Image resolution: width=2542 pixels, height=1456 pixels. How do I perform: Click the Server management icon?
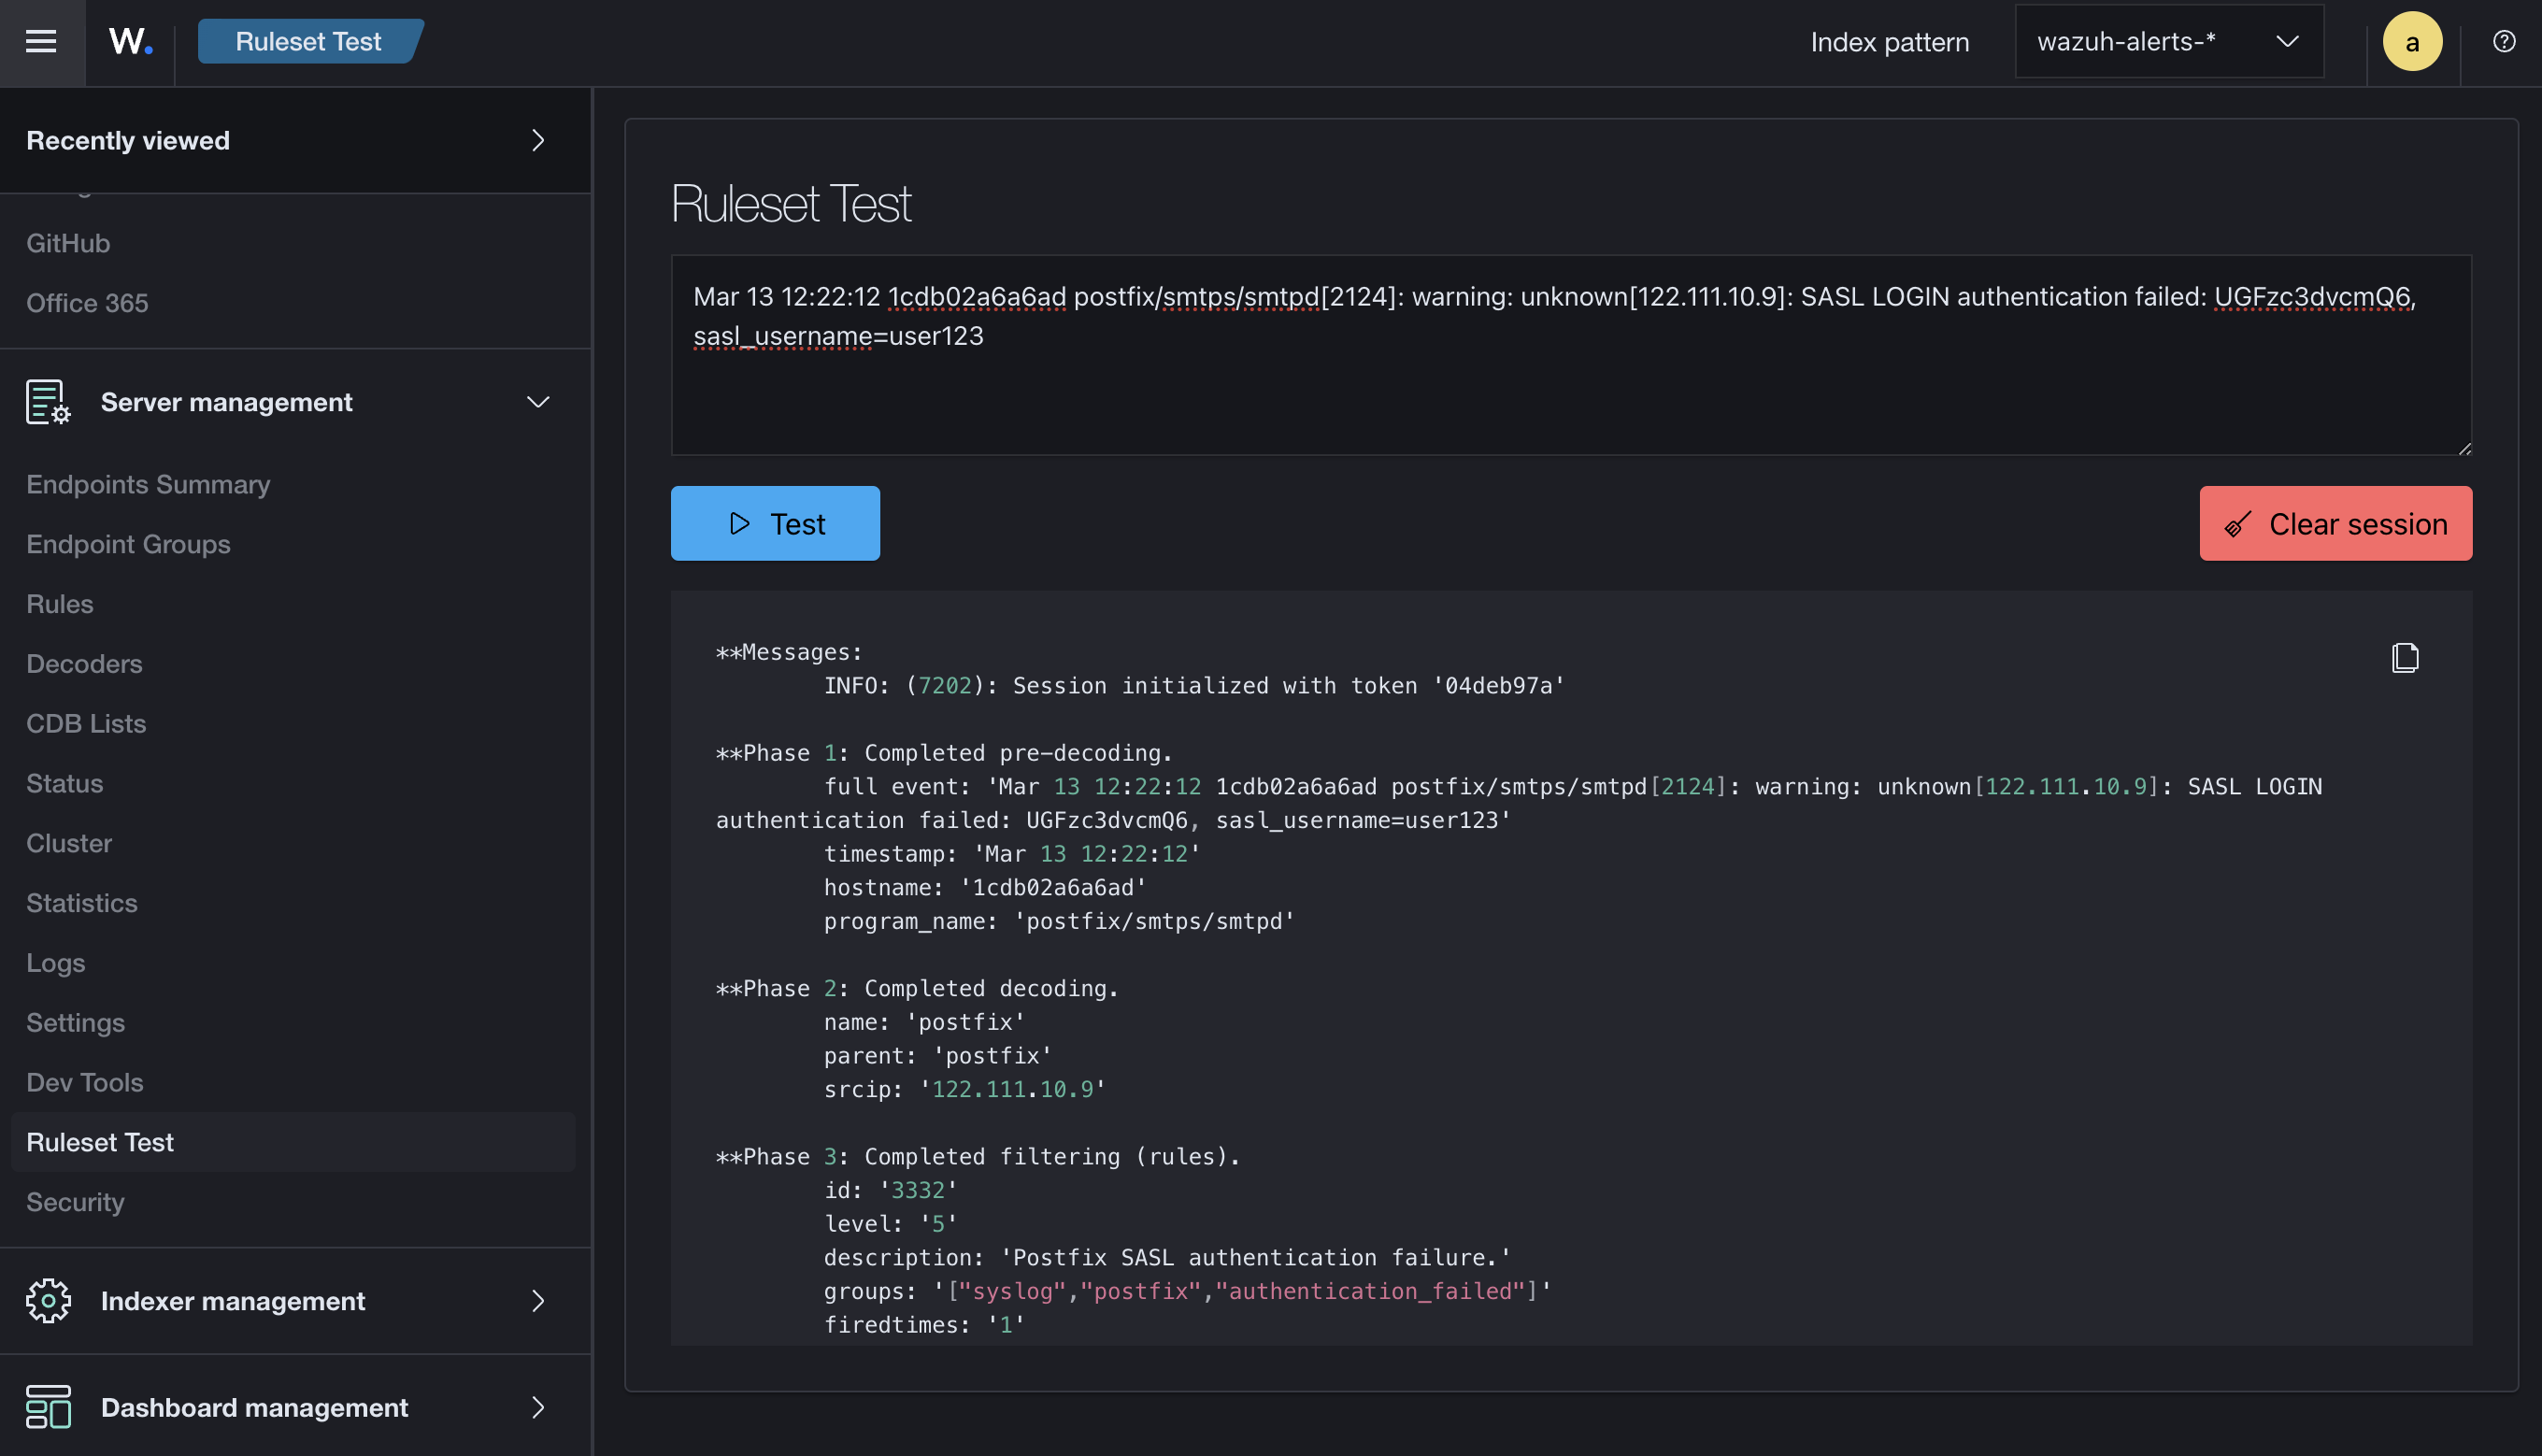[48, 402]
